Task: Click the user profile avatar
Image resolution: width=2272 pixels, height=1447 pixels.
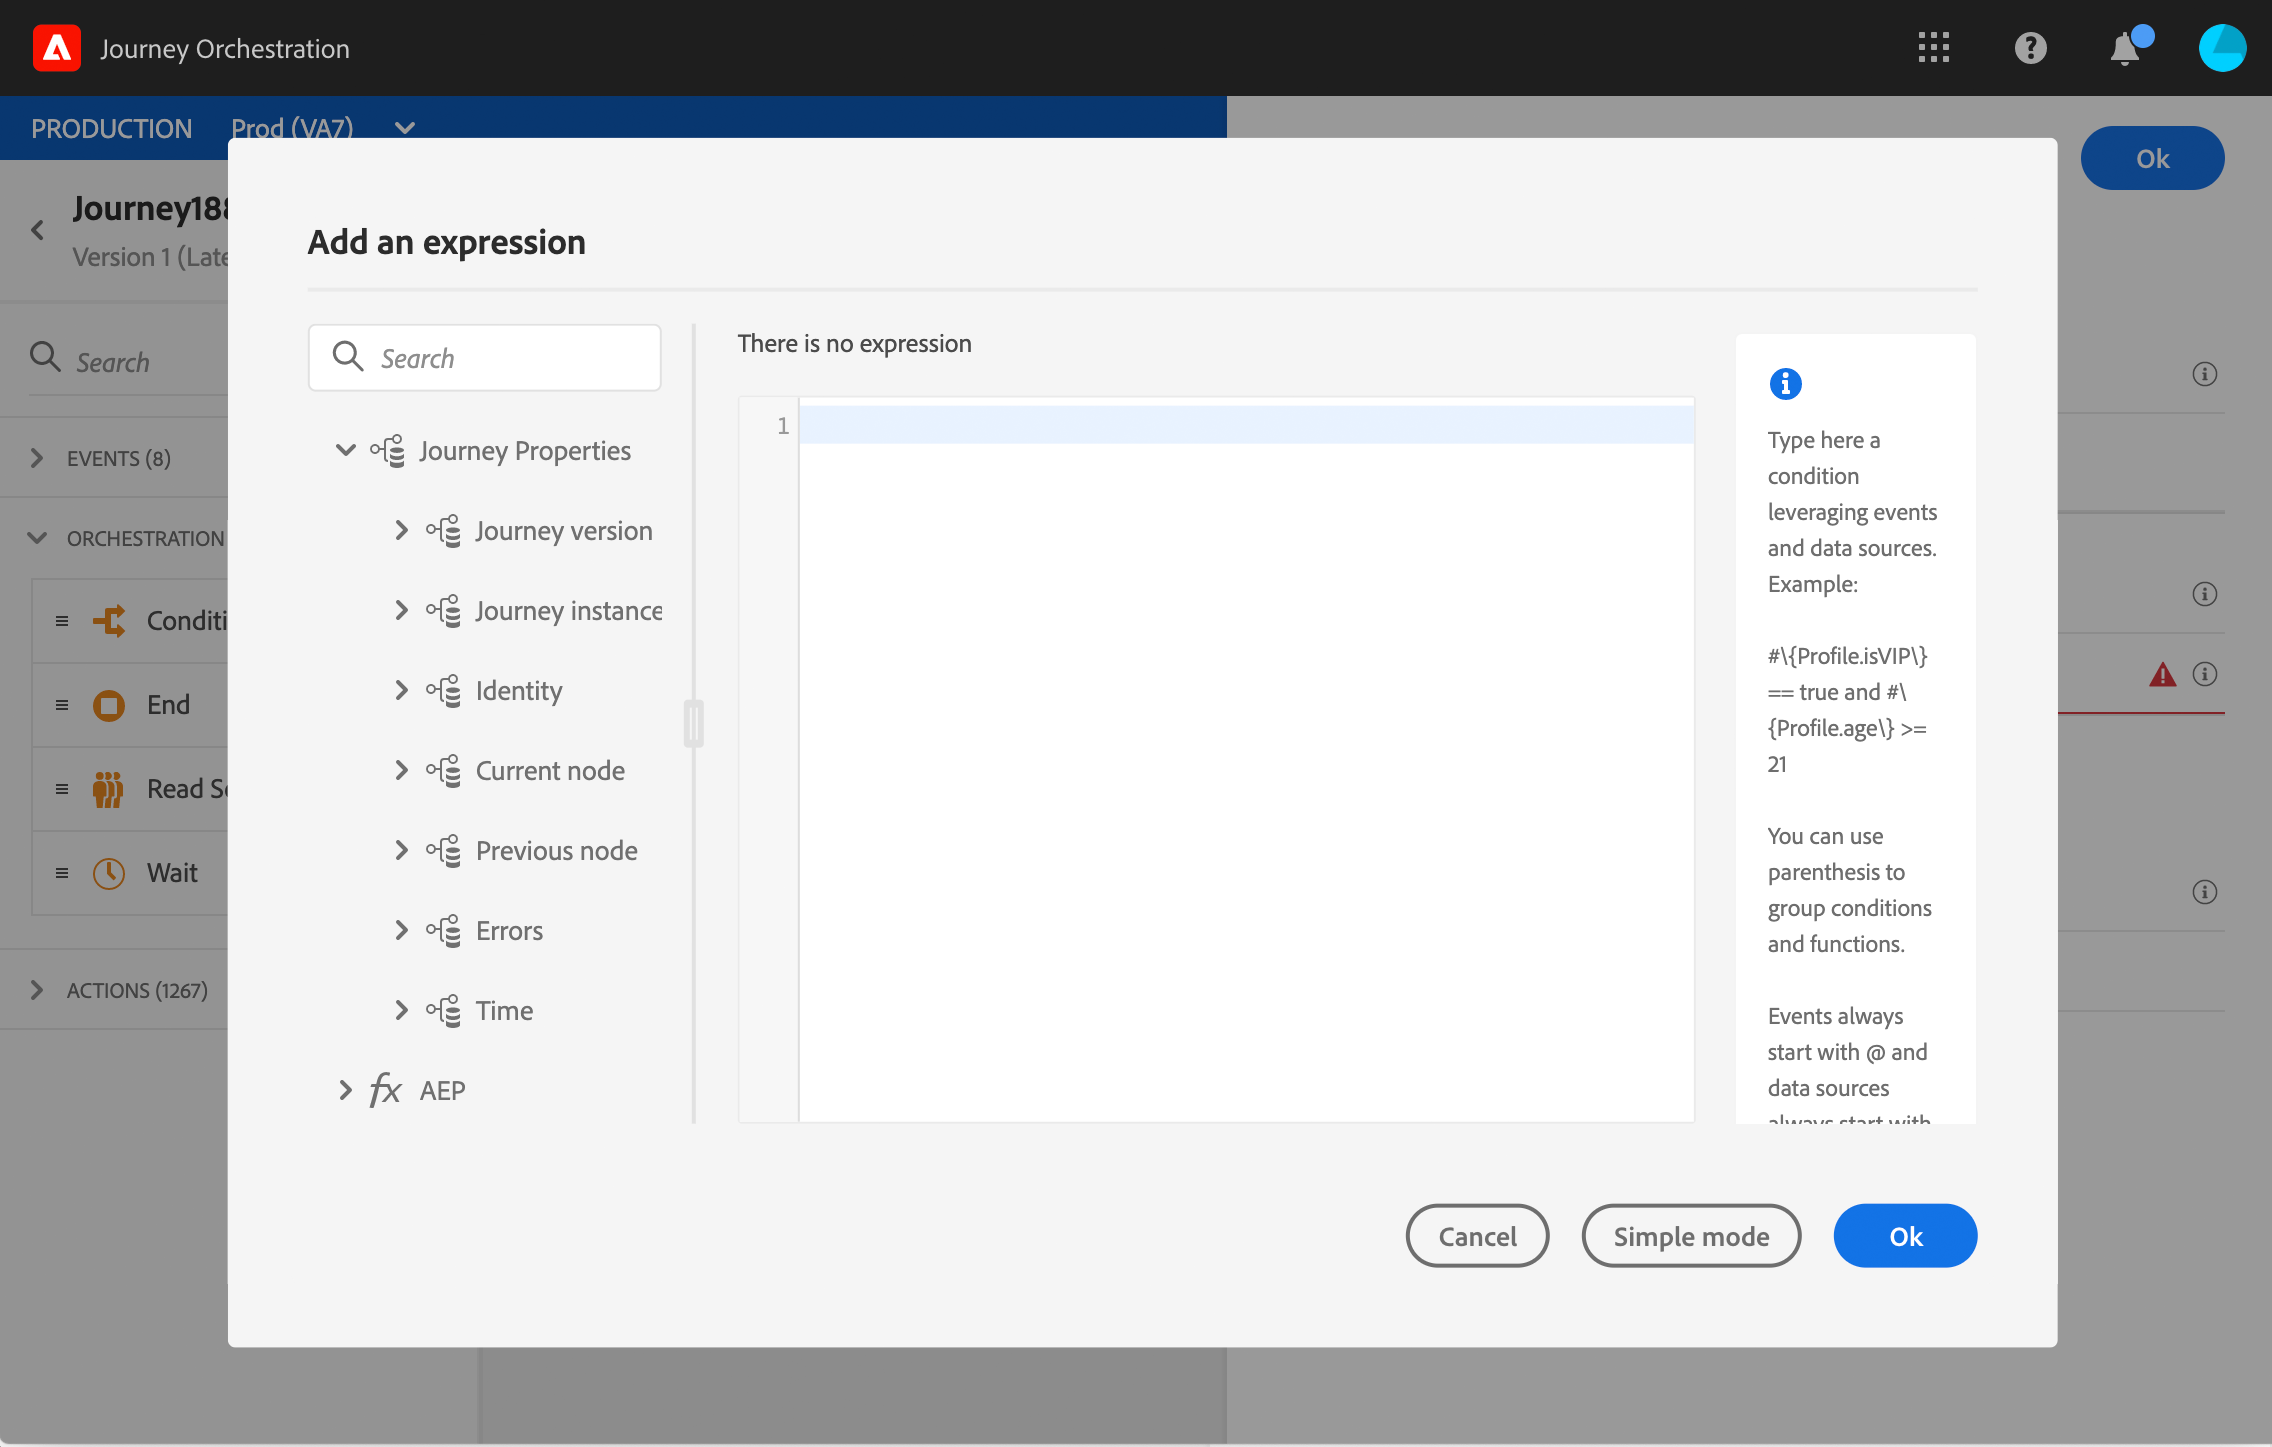Action: (x=2222, y=48)
